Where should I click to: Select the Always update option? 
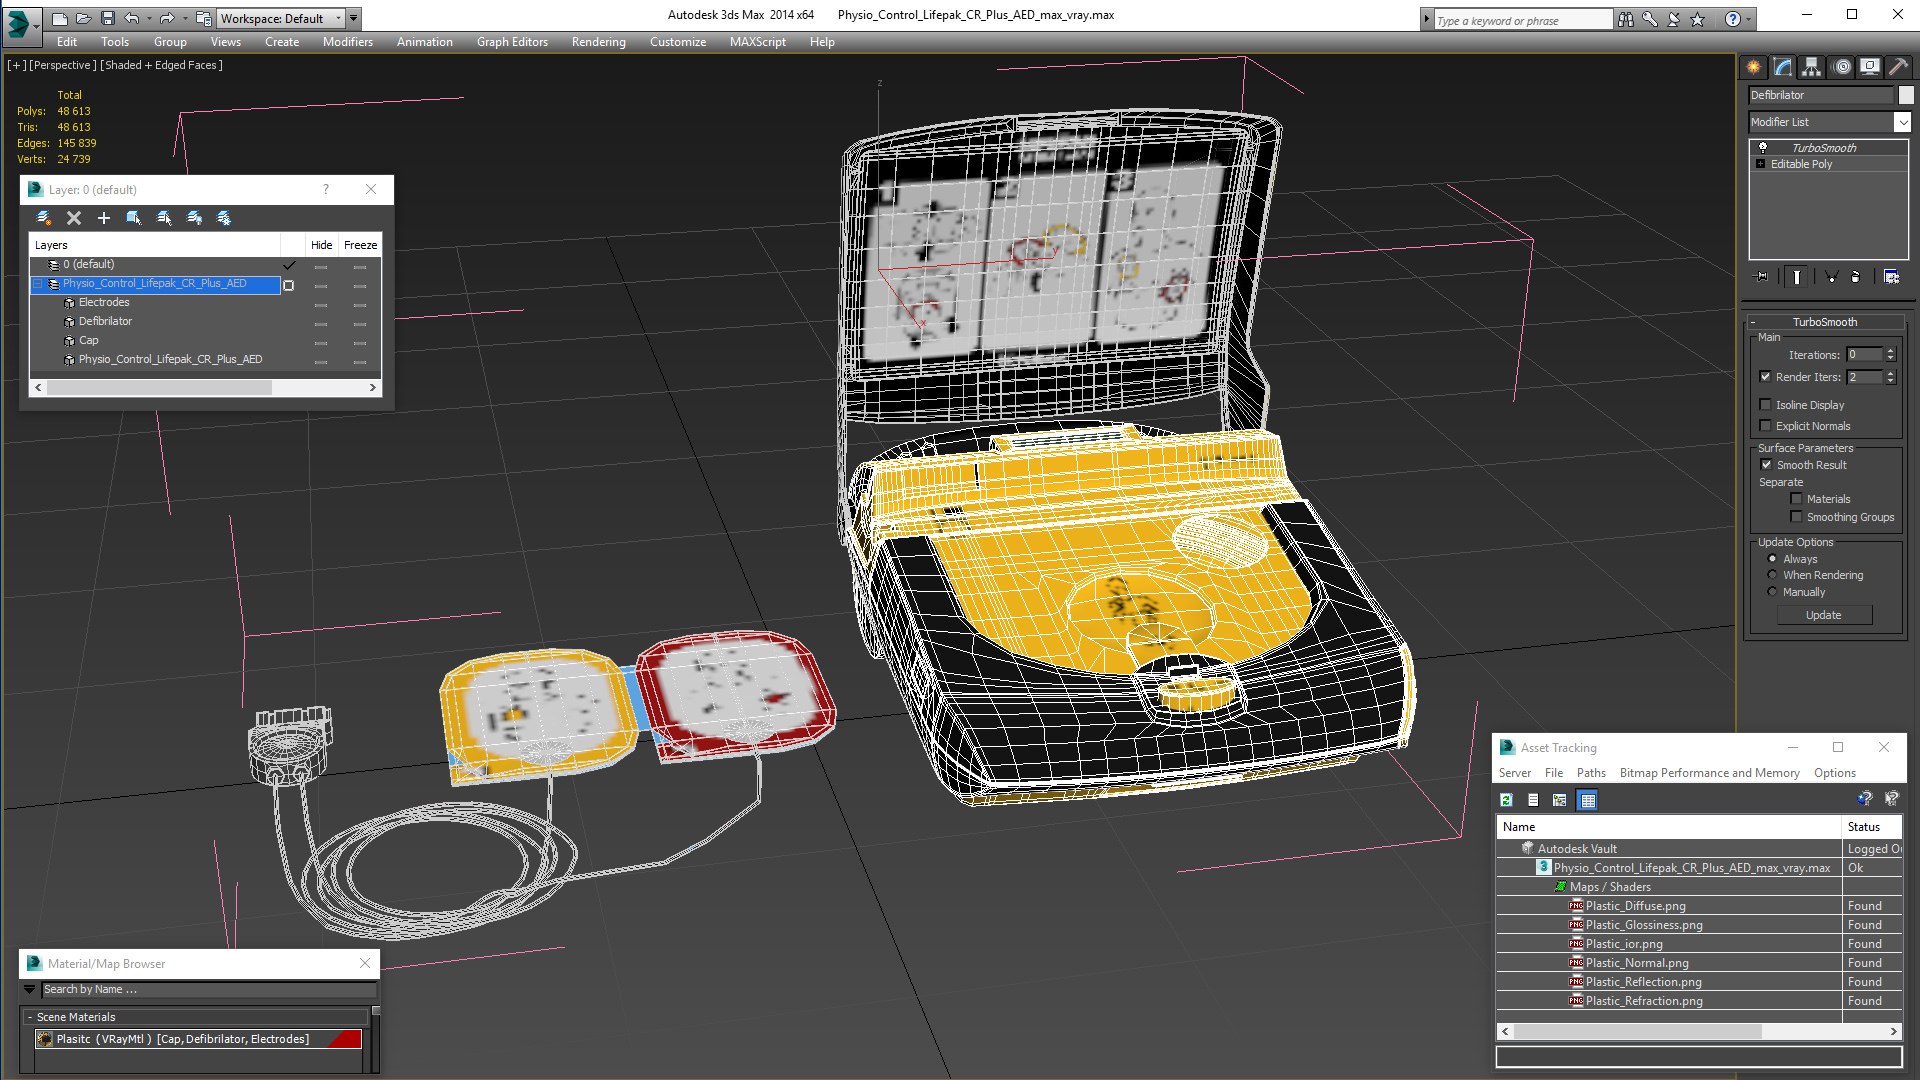tap(1773, 559)
